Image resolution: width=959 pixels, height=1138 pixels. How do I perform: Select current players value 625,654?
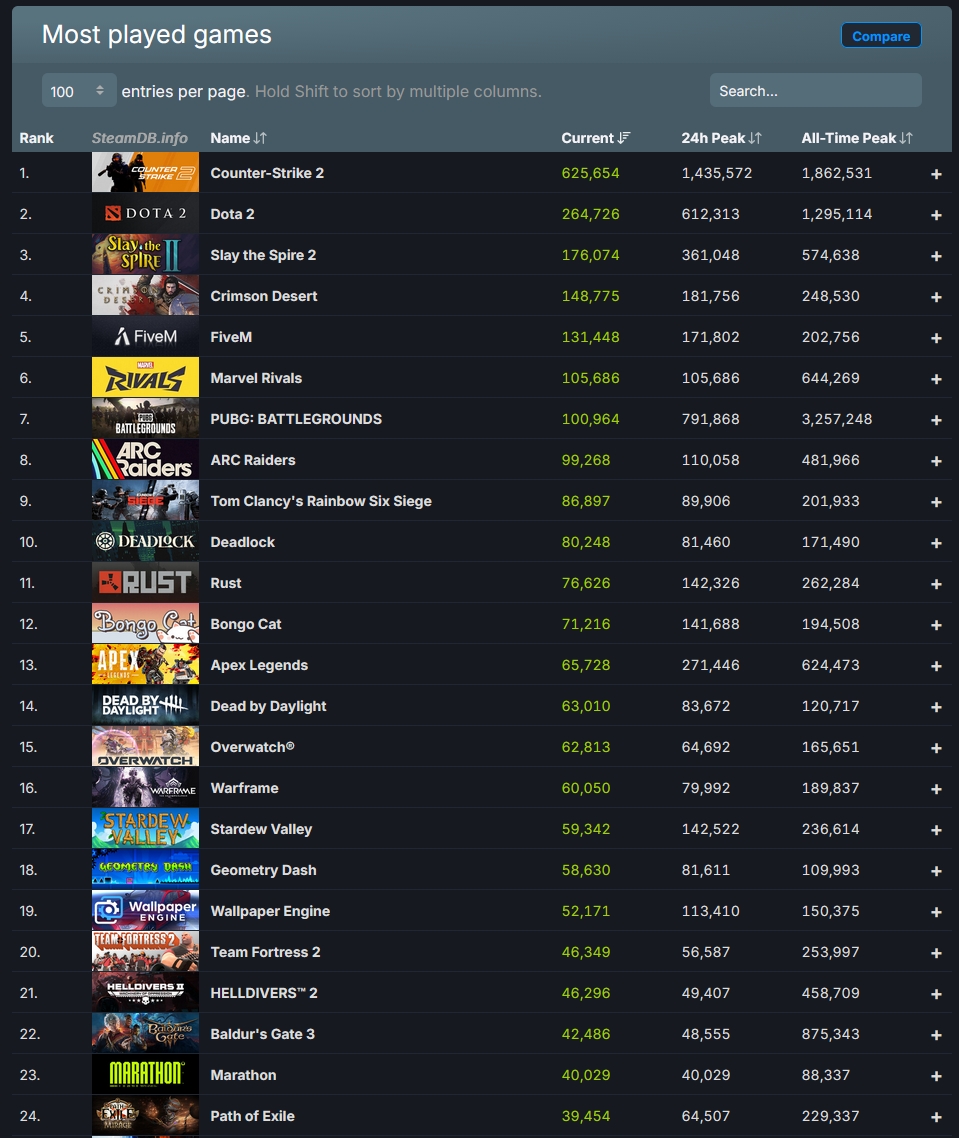pos(590,173)
